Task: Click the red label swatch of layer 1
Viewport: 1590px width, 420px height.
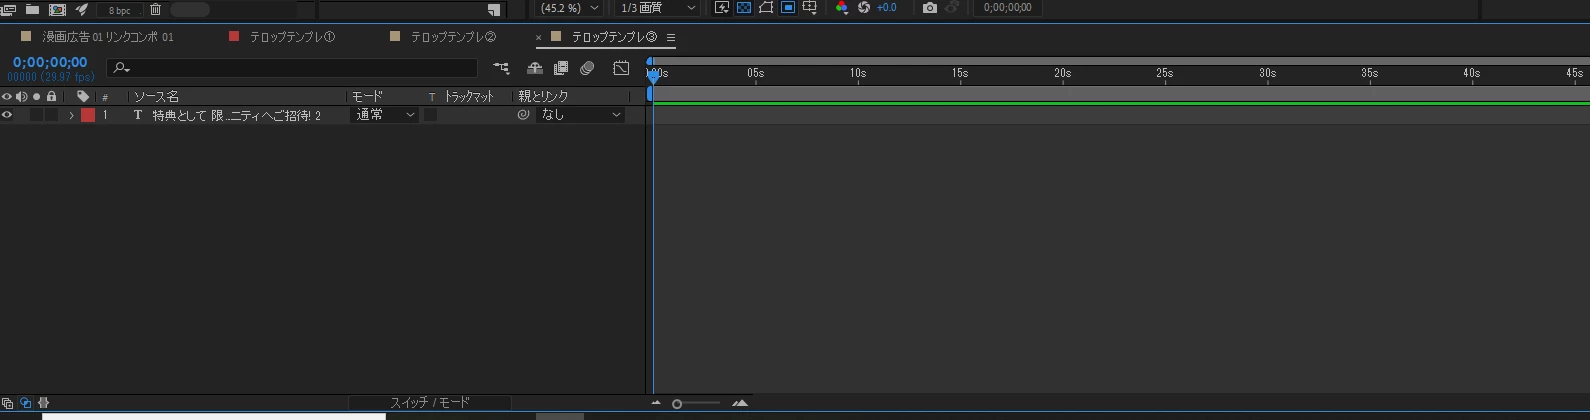Action: click(x=88, y=115)
